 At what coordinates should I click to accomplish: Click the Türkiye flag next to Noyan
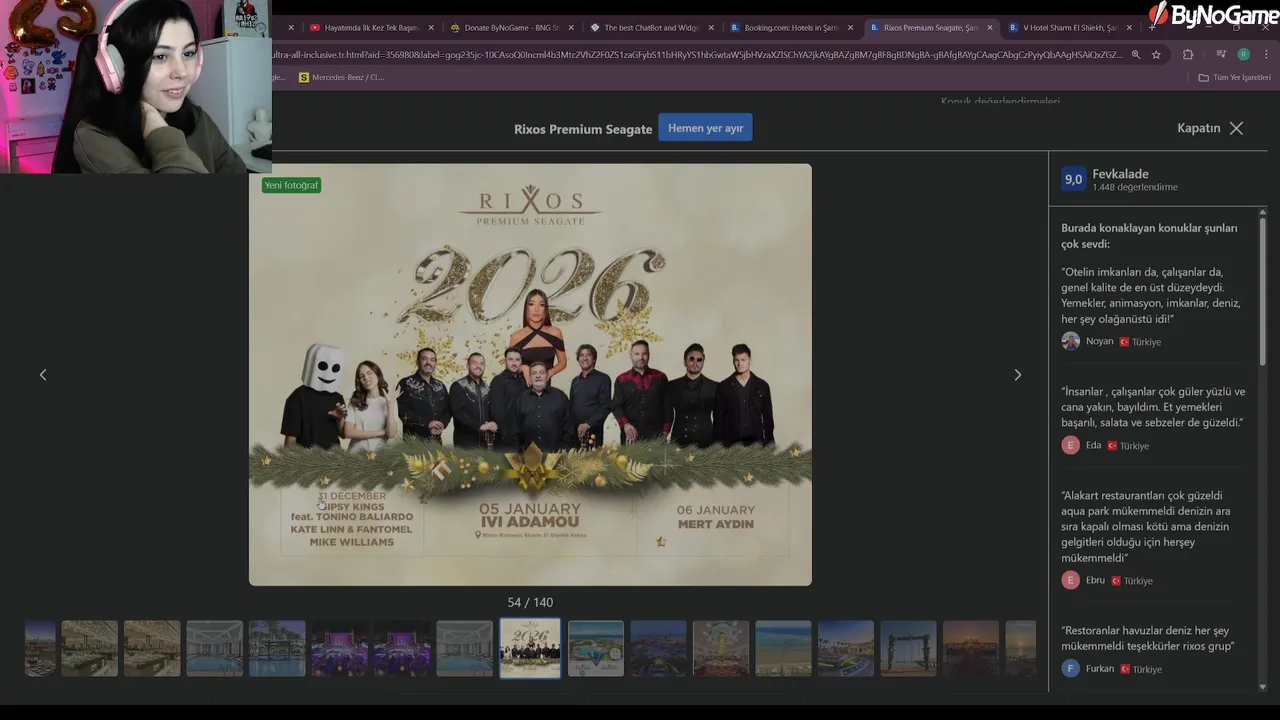pyautogui.click(x=1124, y=342)
